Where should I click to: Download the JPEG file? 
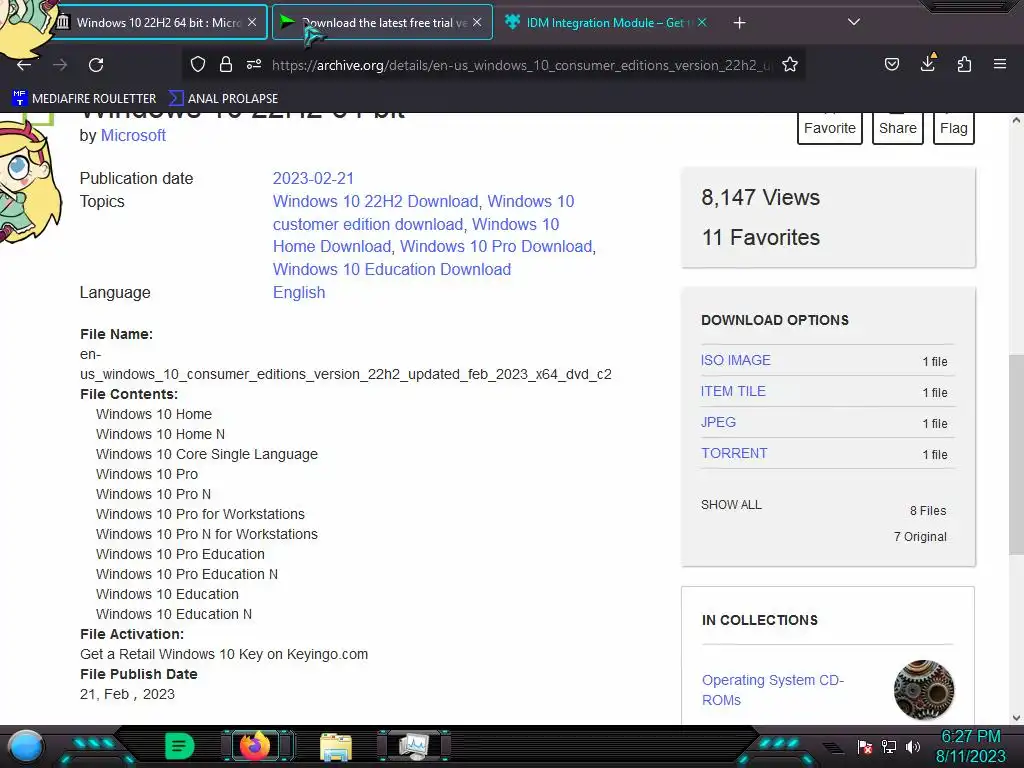click(718, 422)
